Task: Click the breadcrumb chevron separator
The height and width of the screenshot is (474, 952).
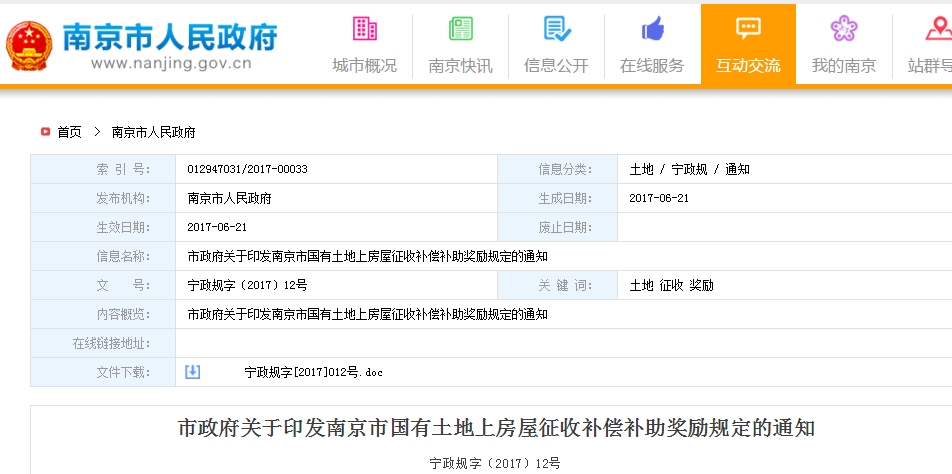Action: click(97, 132)
